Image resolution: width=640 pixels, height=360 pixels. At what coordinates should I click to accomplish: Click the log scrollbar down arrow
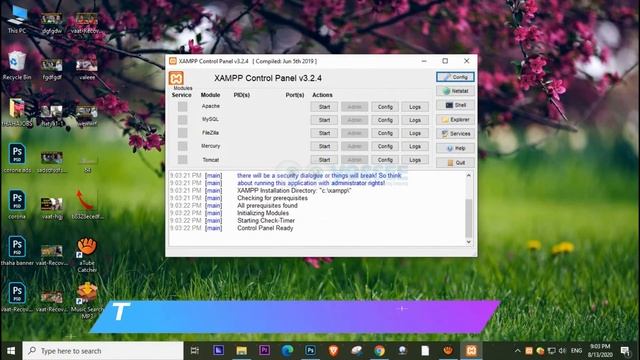click(x=469, y=242)
